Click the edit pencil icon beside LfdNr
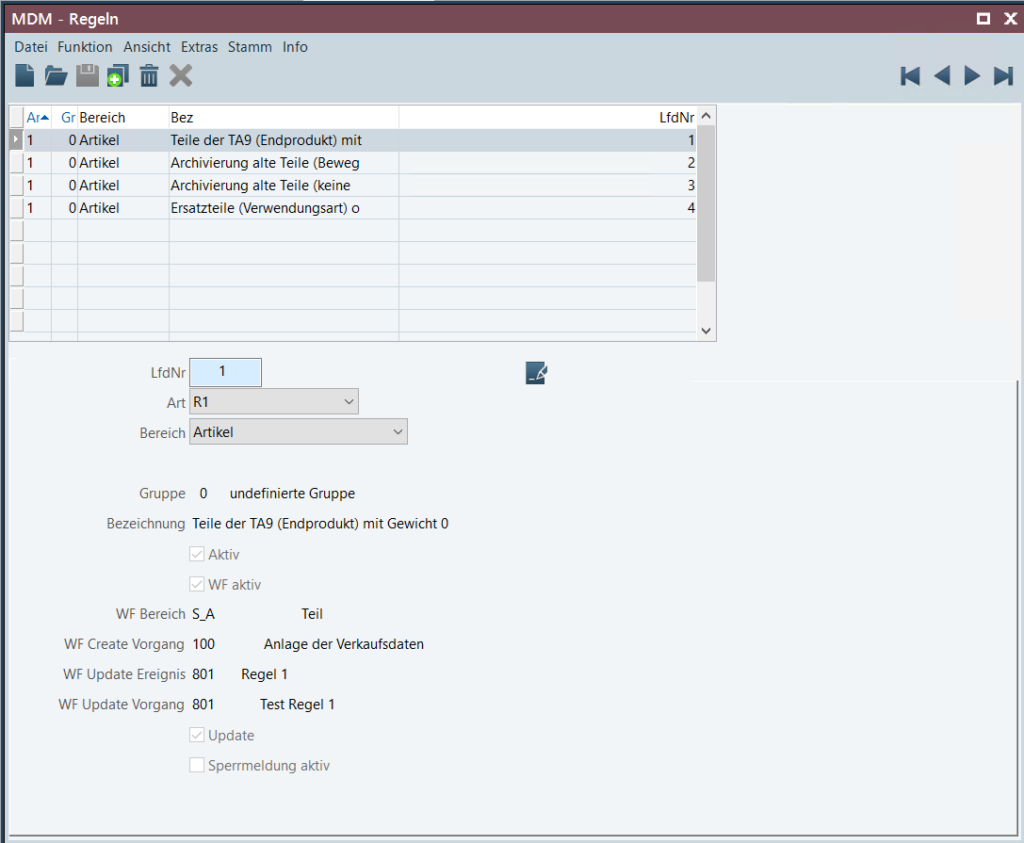 (x=536, y=373)
